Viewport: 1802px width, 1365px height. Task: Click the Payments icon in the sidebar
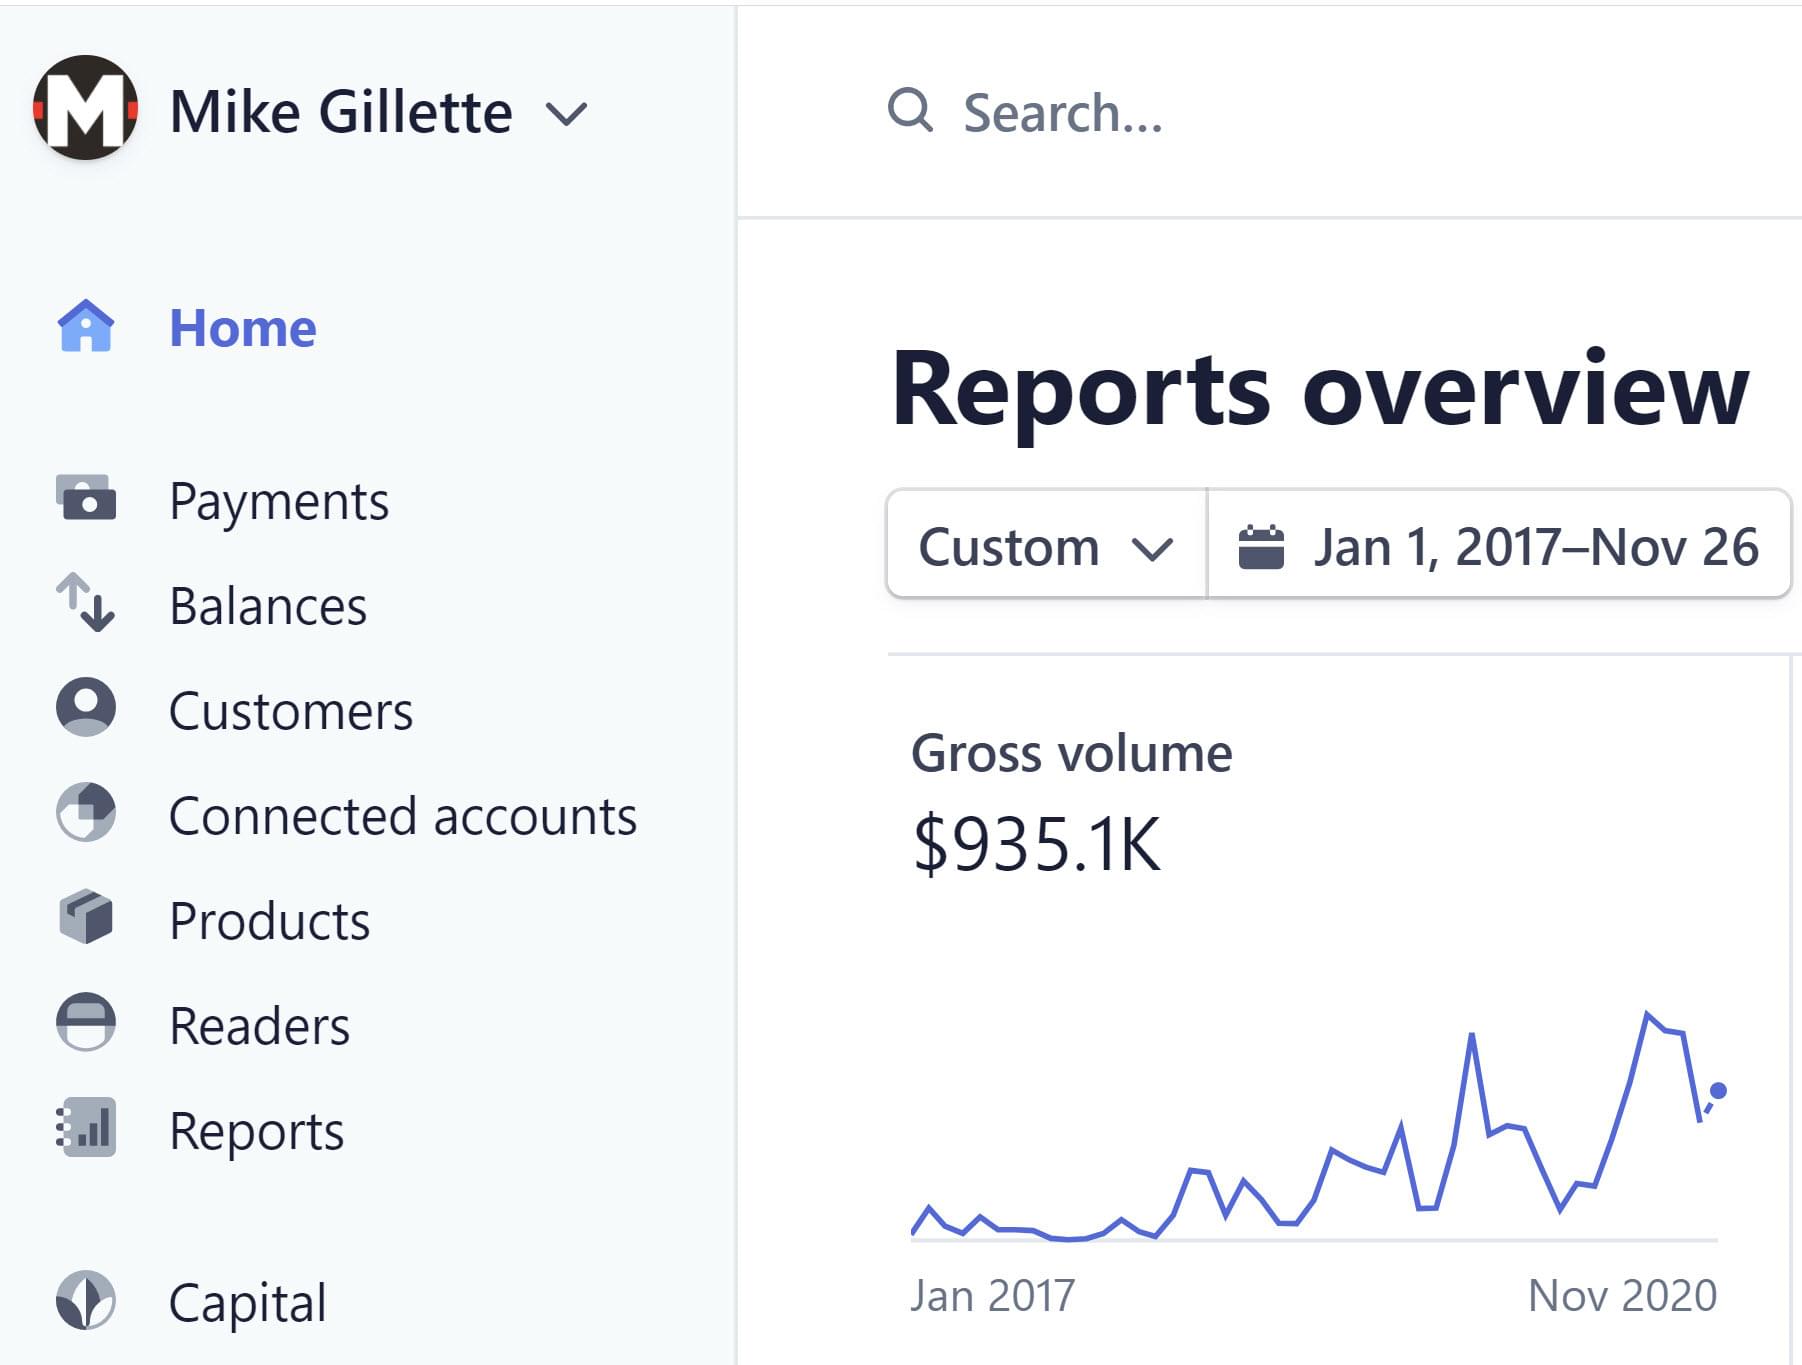pyautogui.click(x=86, y=499)
